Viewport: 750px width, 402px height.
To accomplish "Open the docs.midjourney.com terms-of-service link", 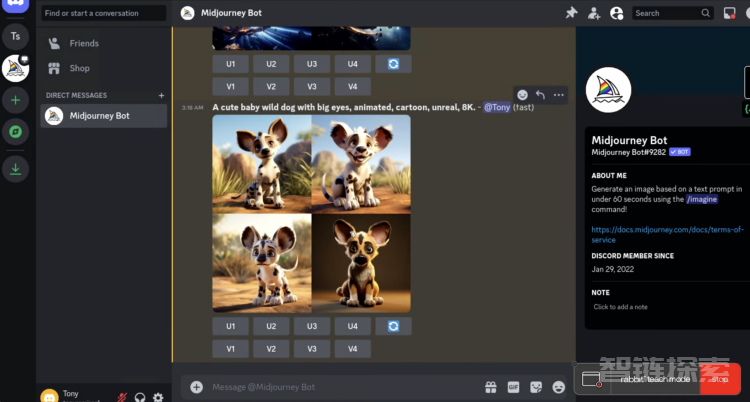I will (667, 234).
